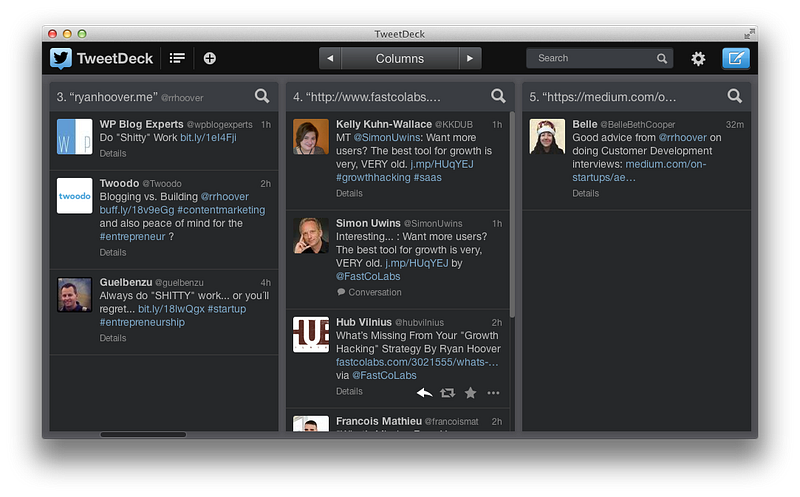Show Details for Twoodo tweet
This screenshot has height=497, width=800.
113,253
